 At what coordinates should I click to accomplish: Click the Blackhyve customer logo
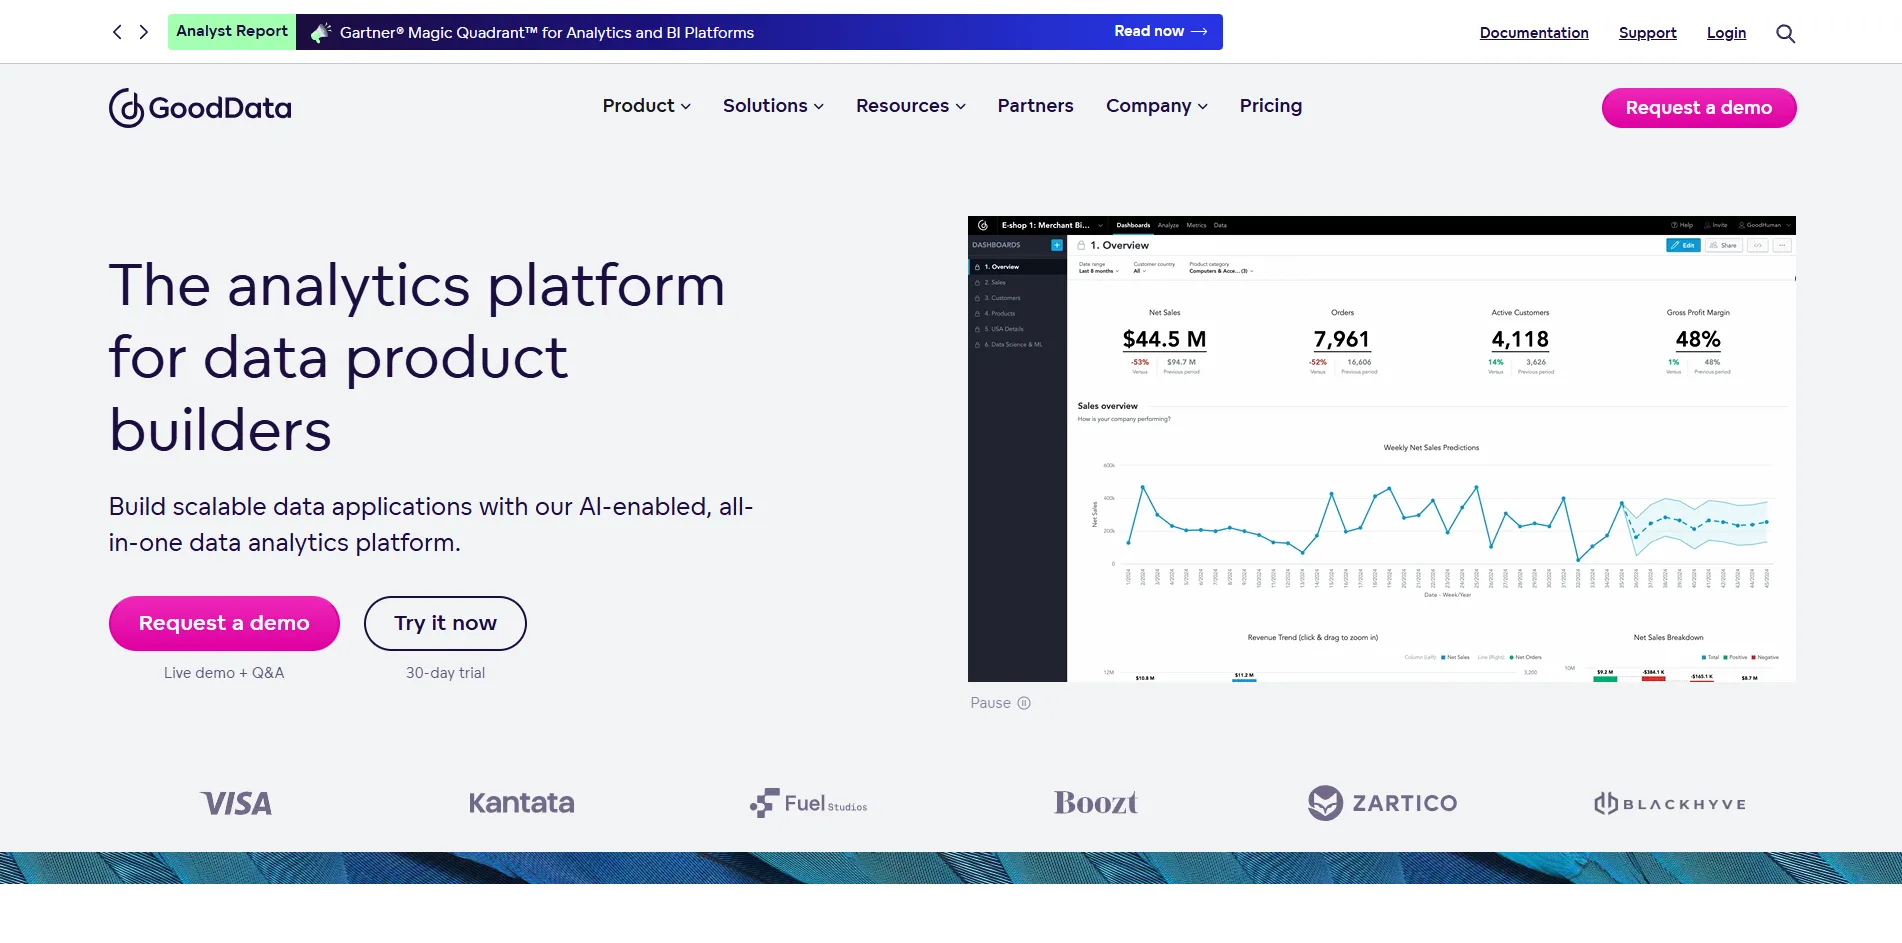[1670, 803]
